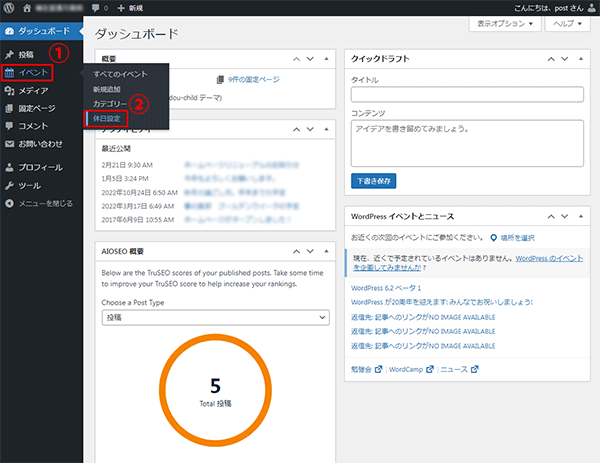Click the こんにちは、post さん account text
Screen dimensions: 600x463
coord(549,8)
